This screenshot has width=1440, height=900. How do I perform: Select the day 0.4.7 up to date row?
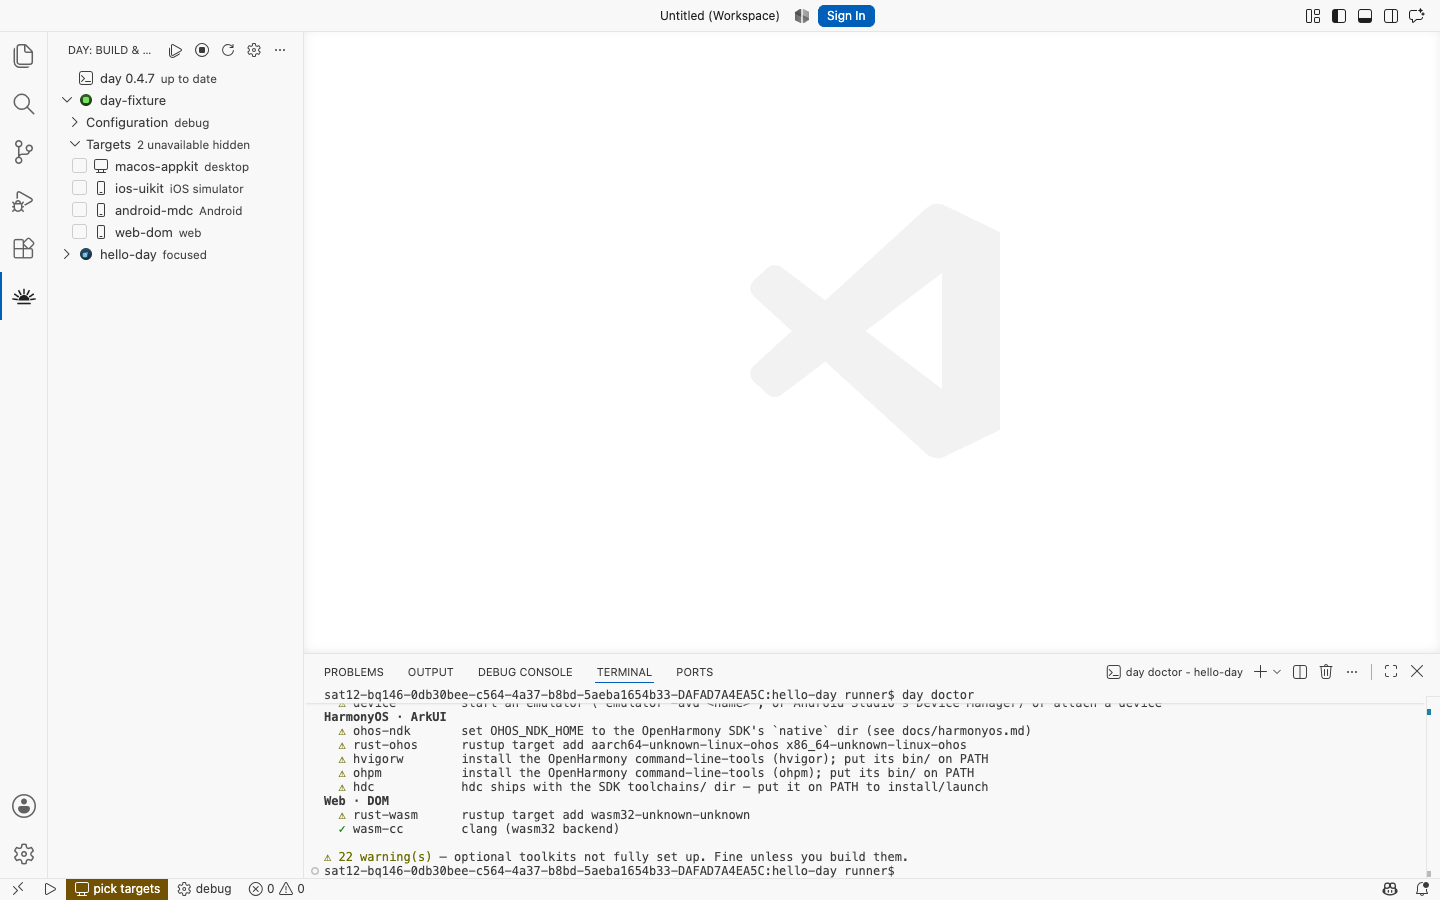pos(176,78)
